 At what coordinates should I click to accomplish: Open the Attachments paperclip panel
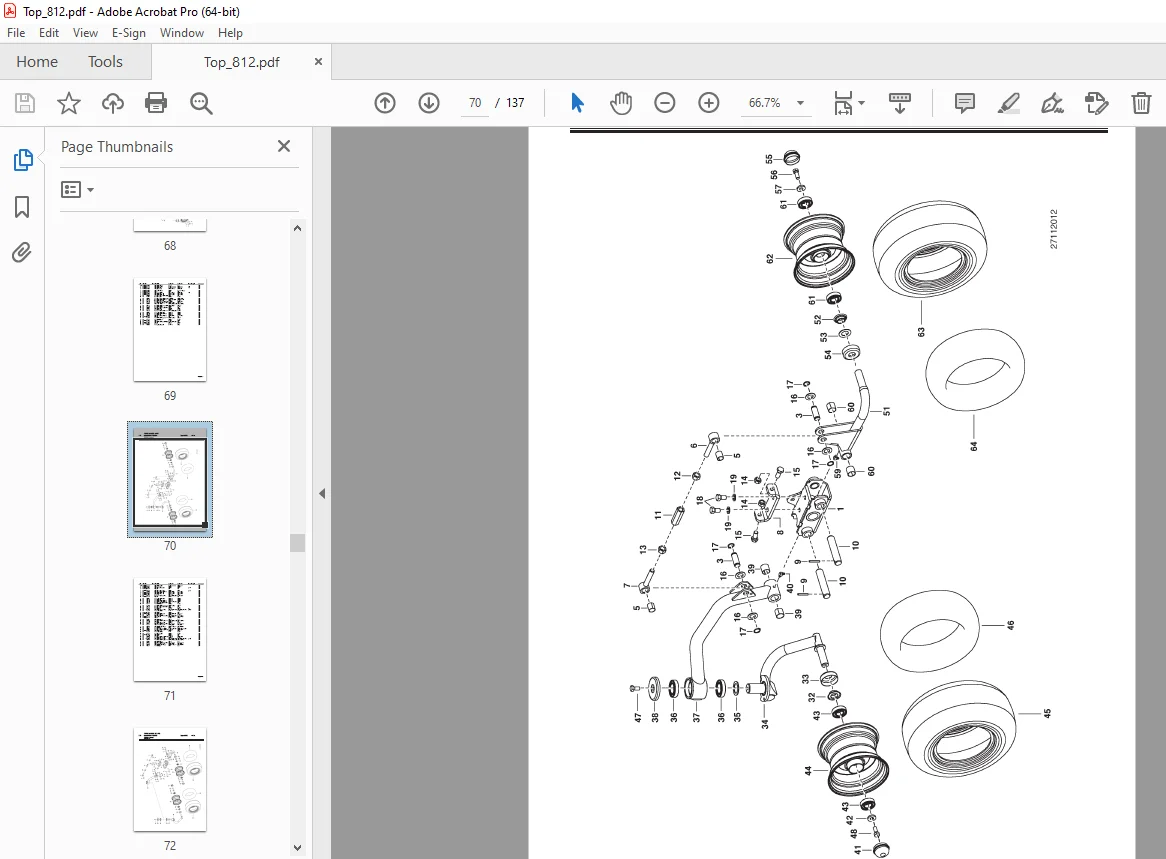pyautogui.click(x=22, y=253)
